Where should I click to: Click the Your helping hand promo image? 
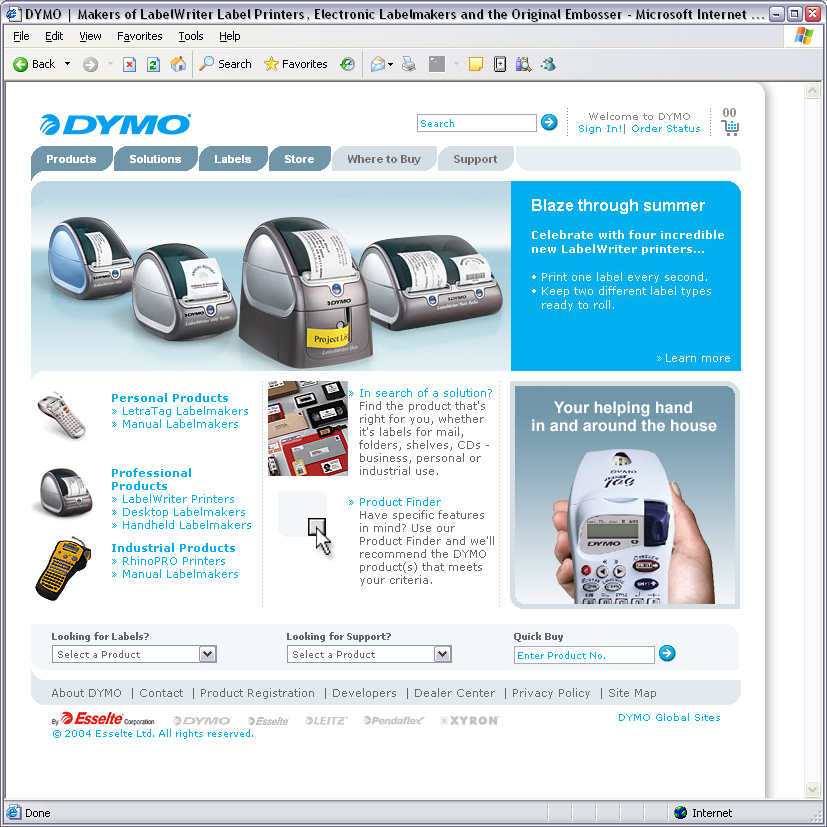(x=625, y=495)
